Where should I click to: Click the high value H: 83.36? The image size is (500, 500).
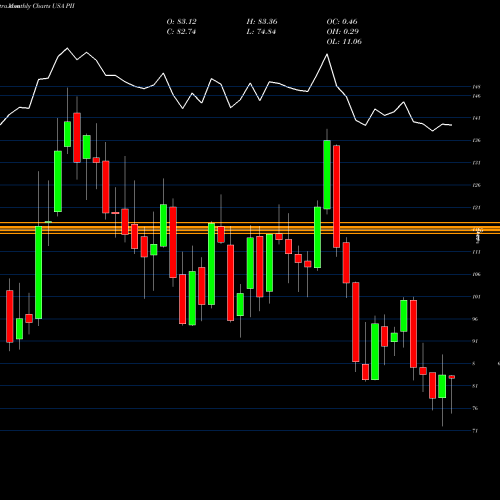(262, 22)
